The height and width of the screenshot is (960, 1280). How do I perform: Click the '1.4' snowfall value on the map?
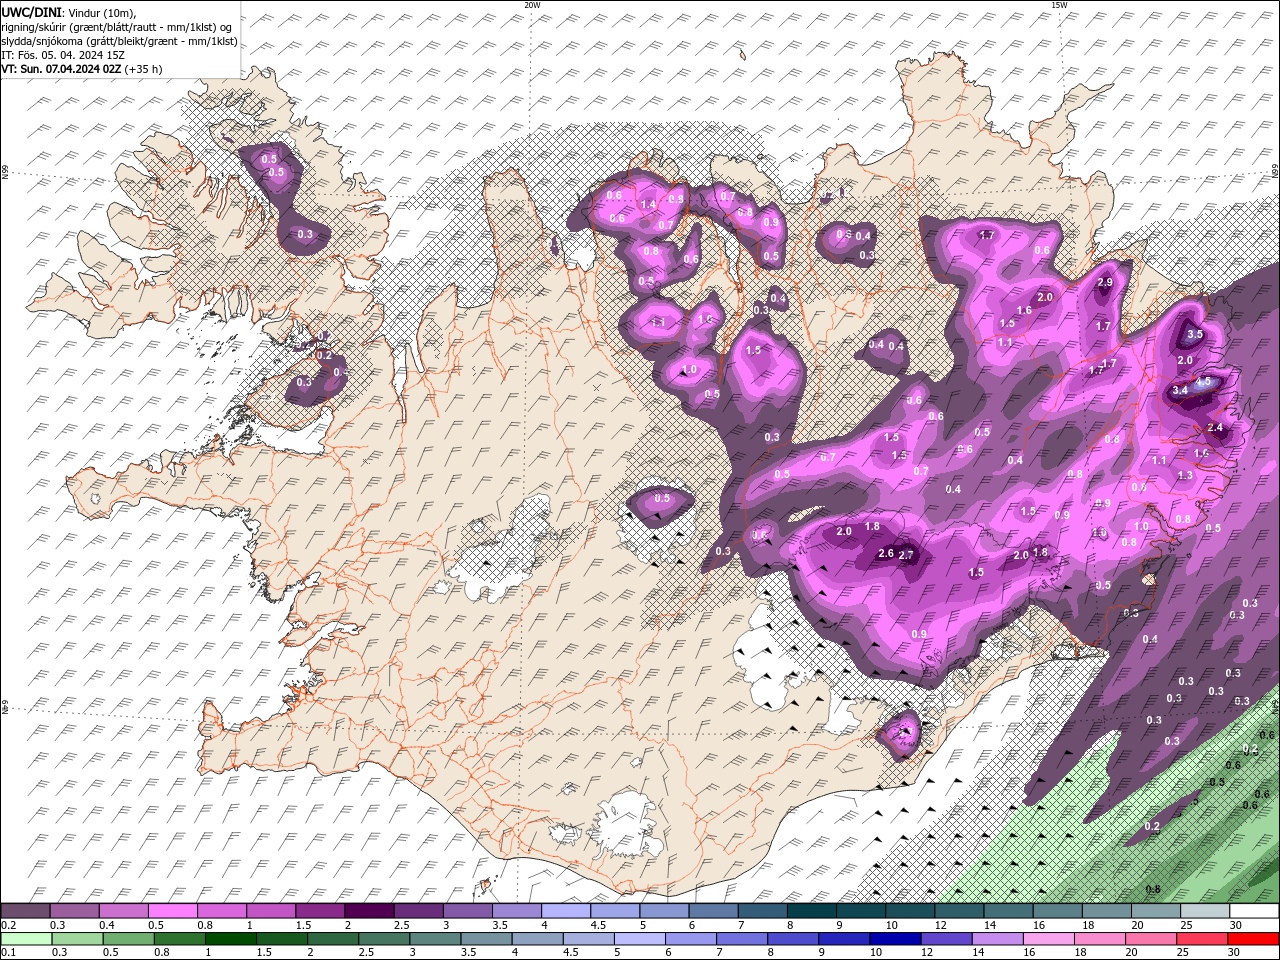click(648, 204)
